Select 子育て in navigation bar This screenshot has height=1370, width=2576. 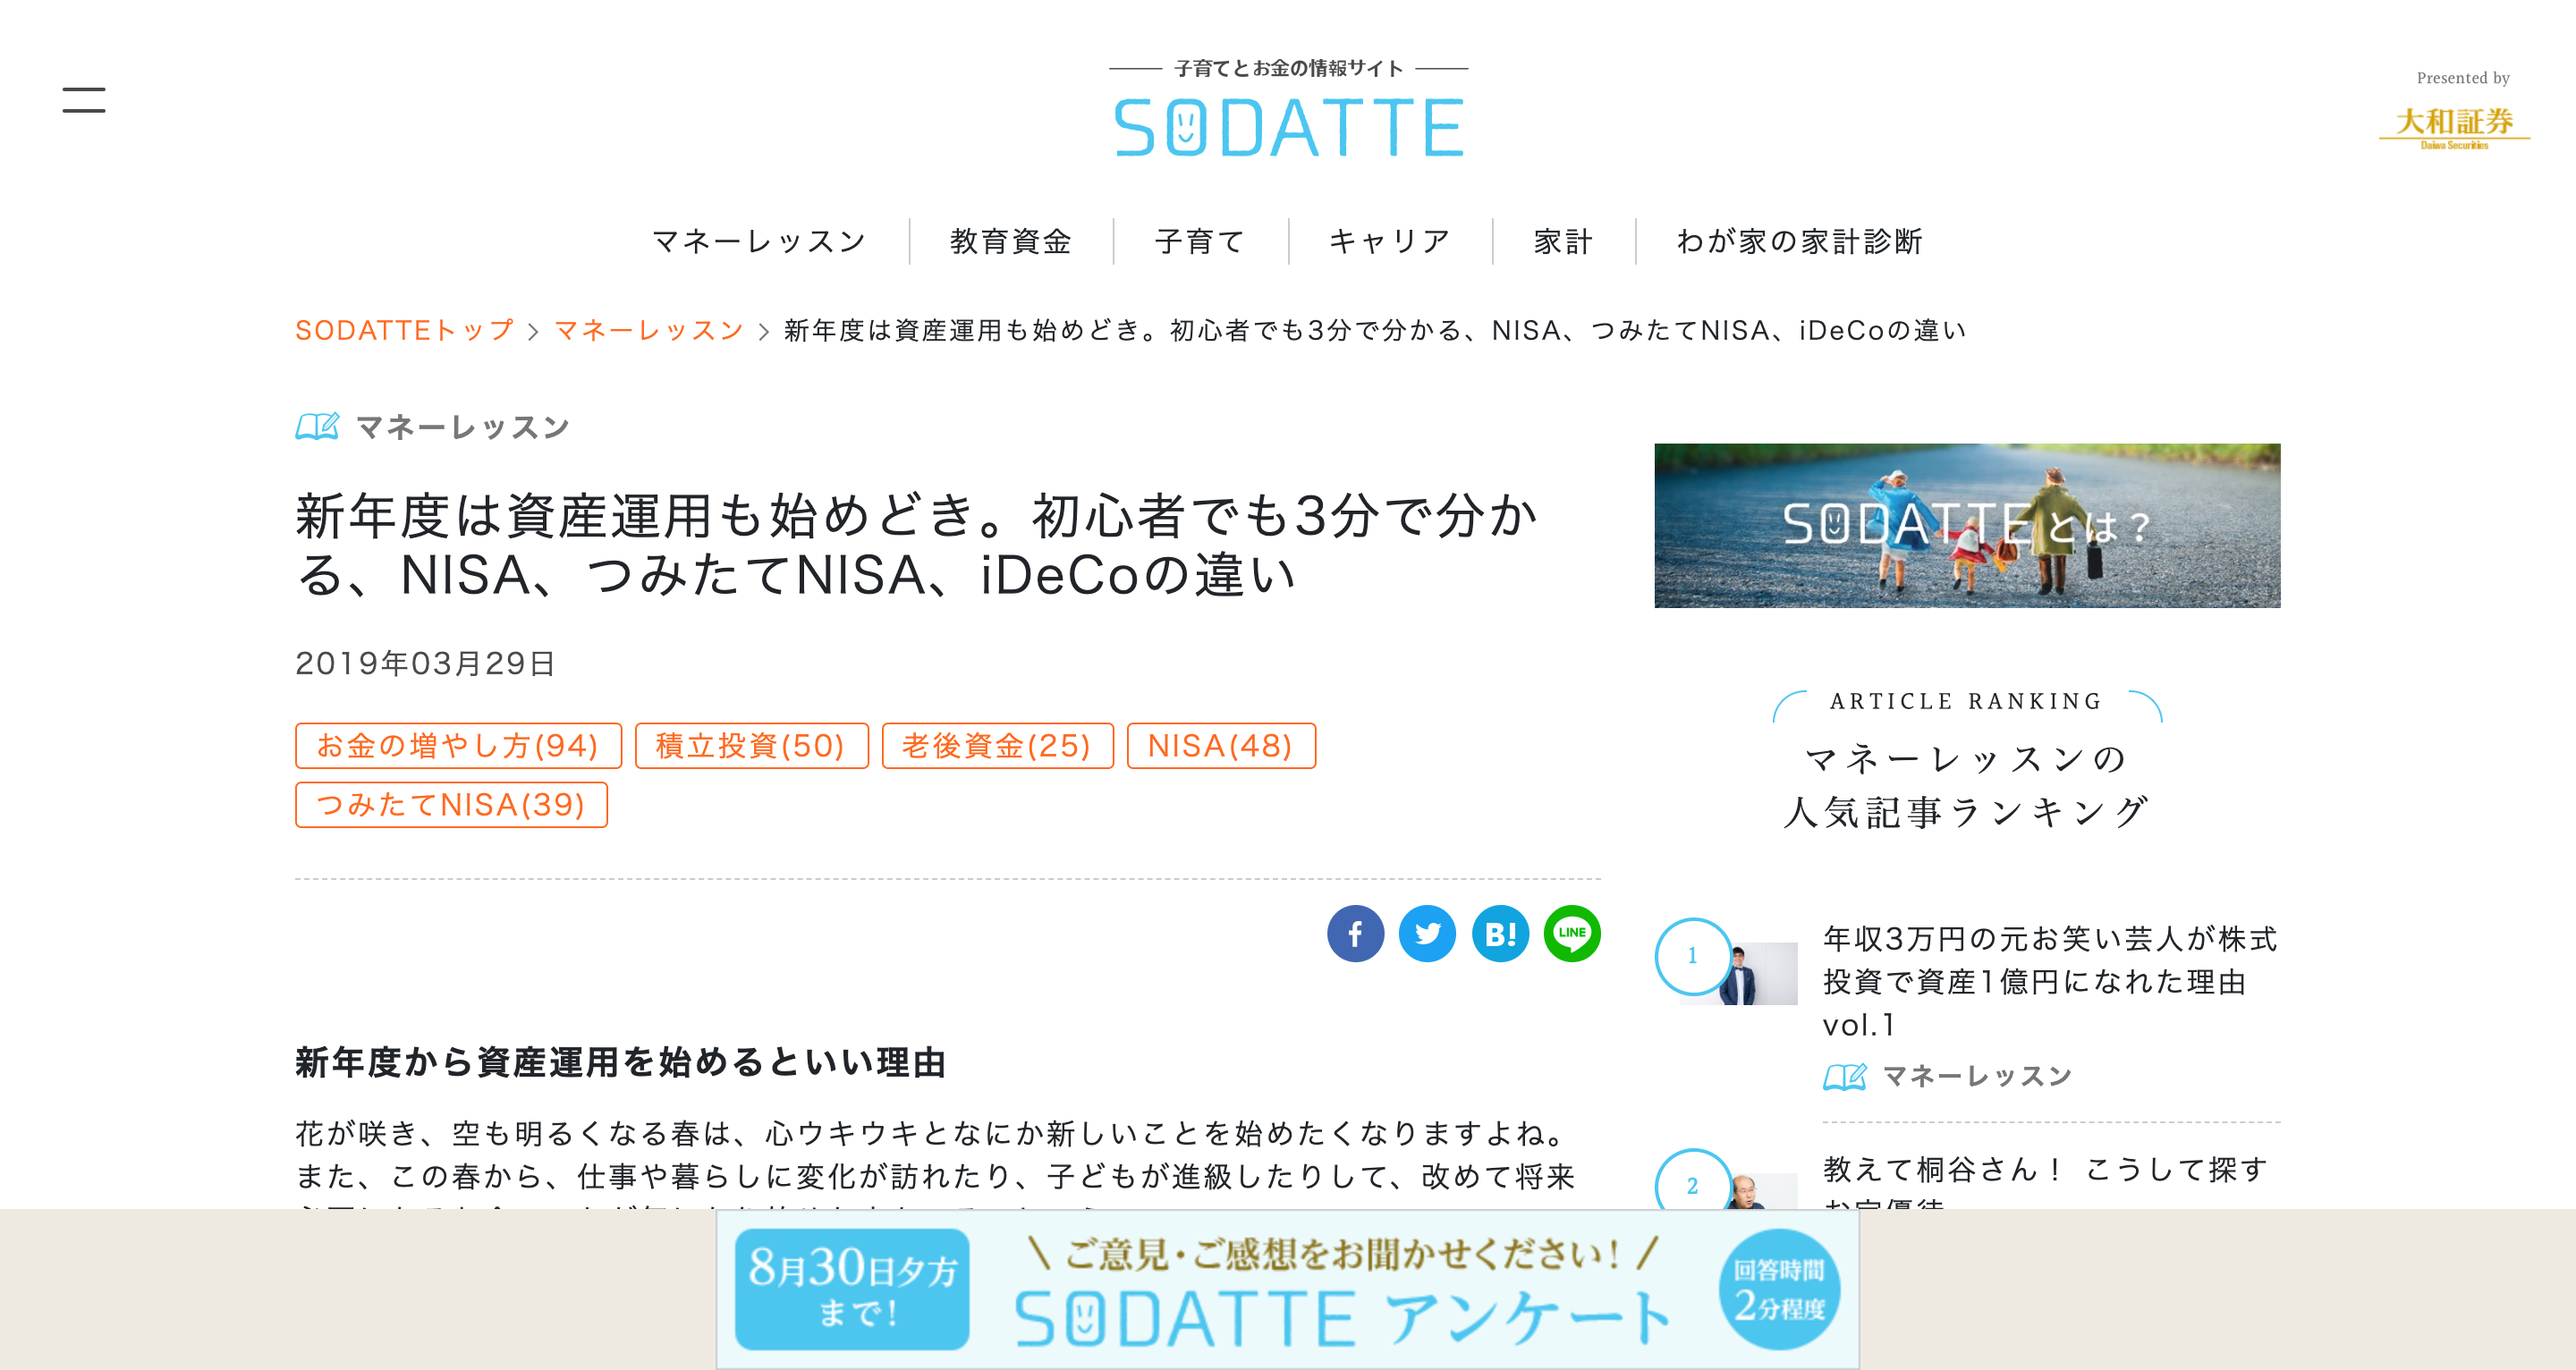coord(1200,241)
